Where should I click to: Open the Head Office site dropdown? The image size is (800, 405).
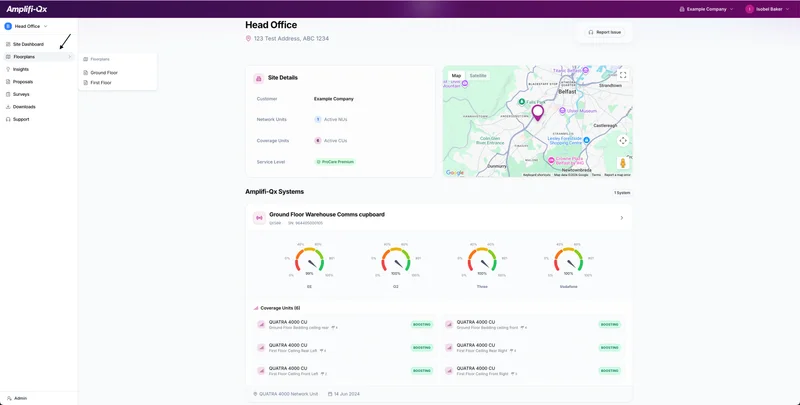coord(27,26)
